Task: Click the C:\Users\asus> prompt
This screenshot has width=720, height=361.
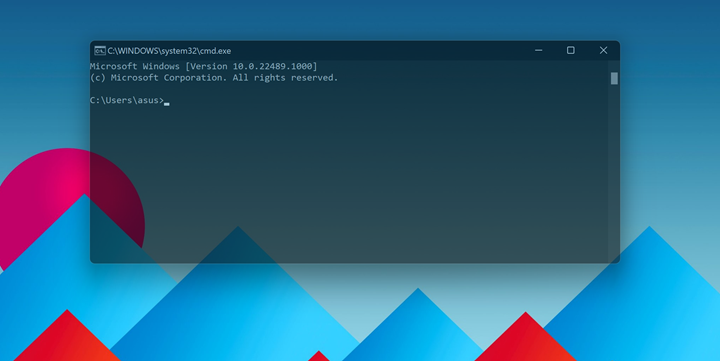Action: tap(127, 101)
